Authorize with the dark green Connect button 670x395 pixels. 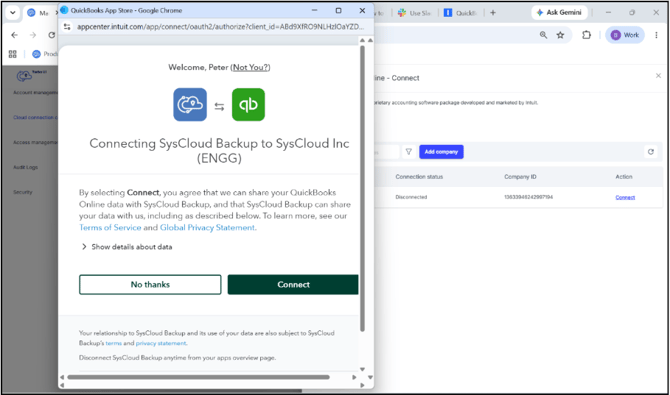pyautogui.click(x=293, y=284)
